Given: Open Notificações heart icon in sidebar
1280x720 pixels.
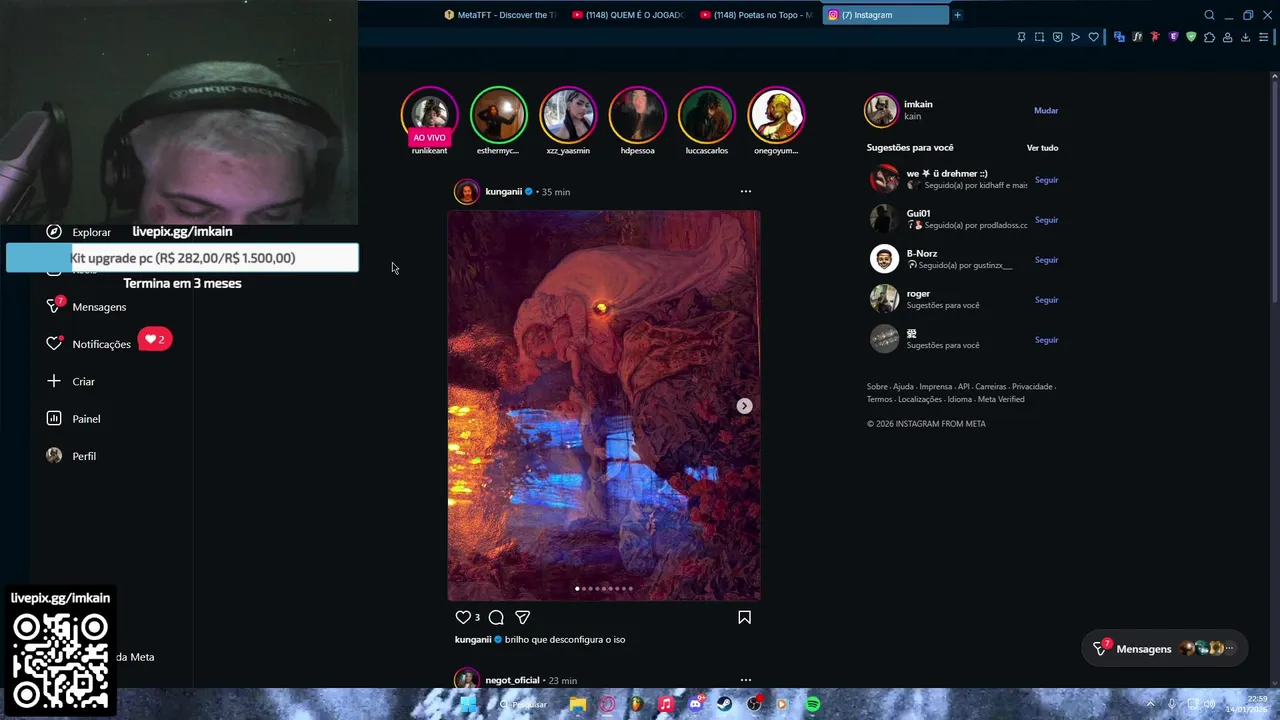Looking at the screenshot, I should (x=54, y=344).
